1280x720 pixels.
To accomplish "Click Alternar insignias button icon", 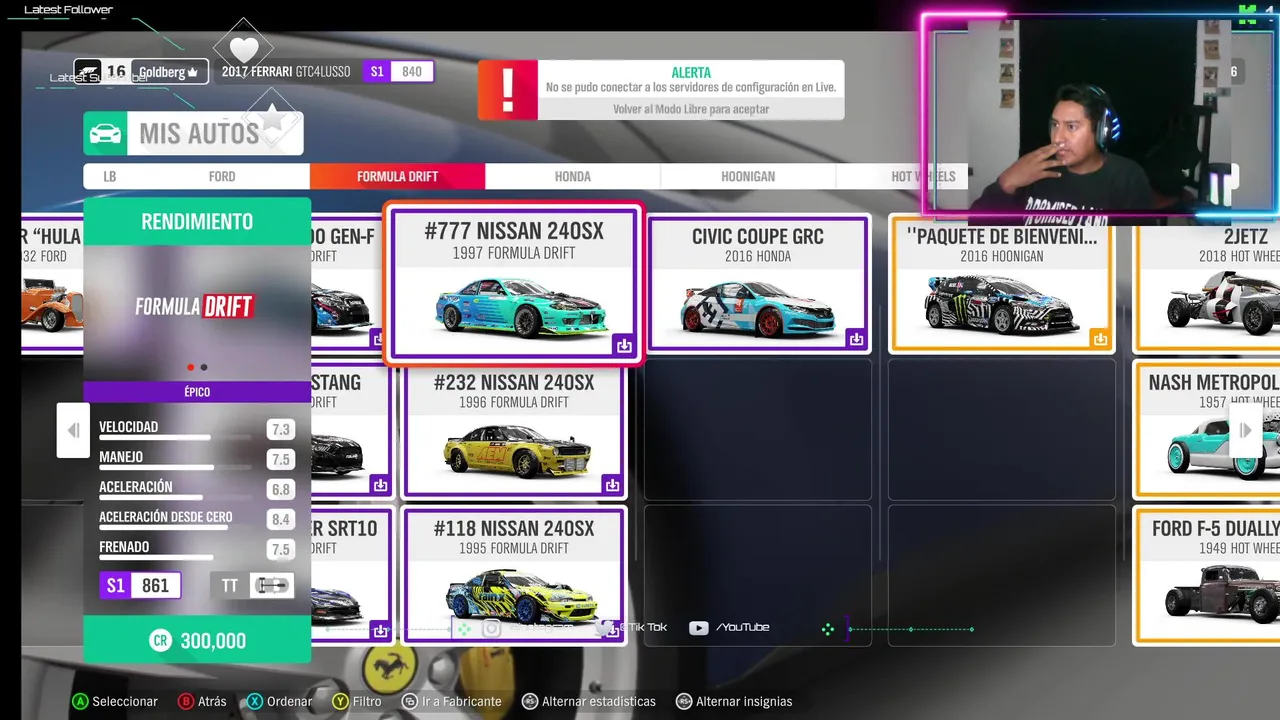I will coord(684,702).
